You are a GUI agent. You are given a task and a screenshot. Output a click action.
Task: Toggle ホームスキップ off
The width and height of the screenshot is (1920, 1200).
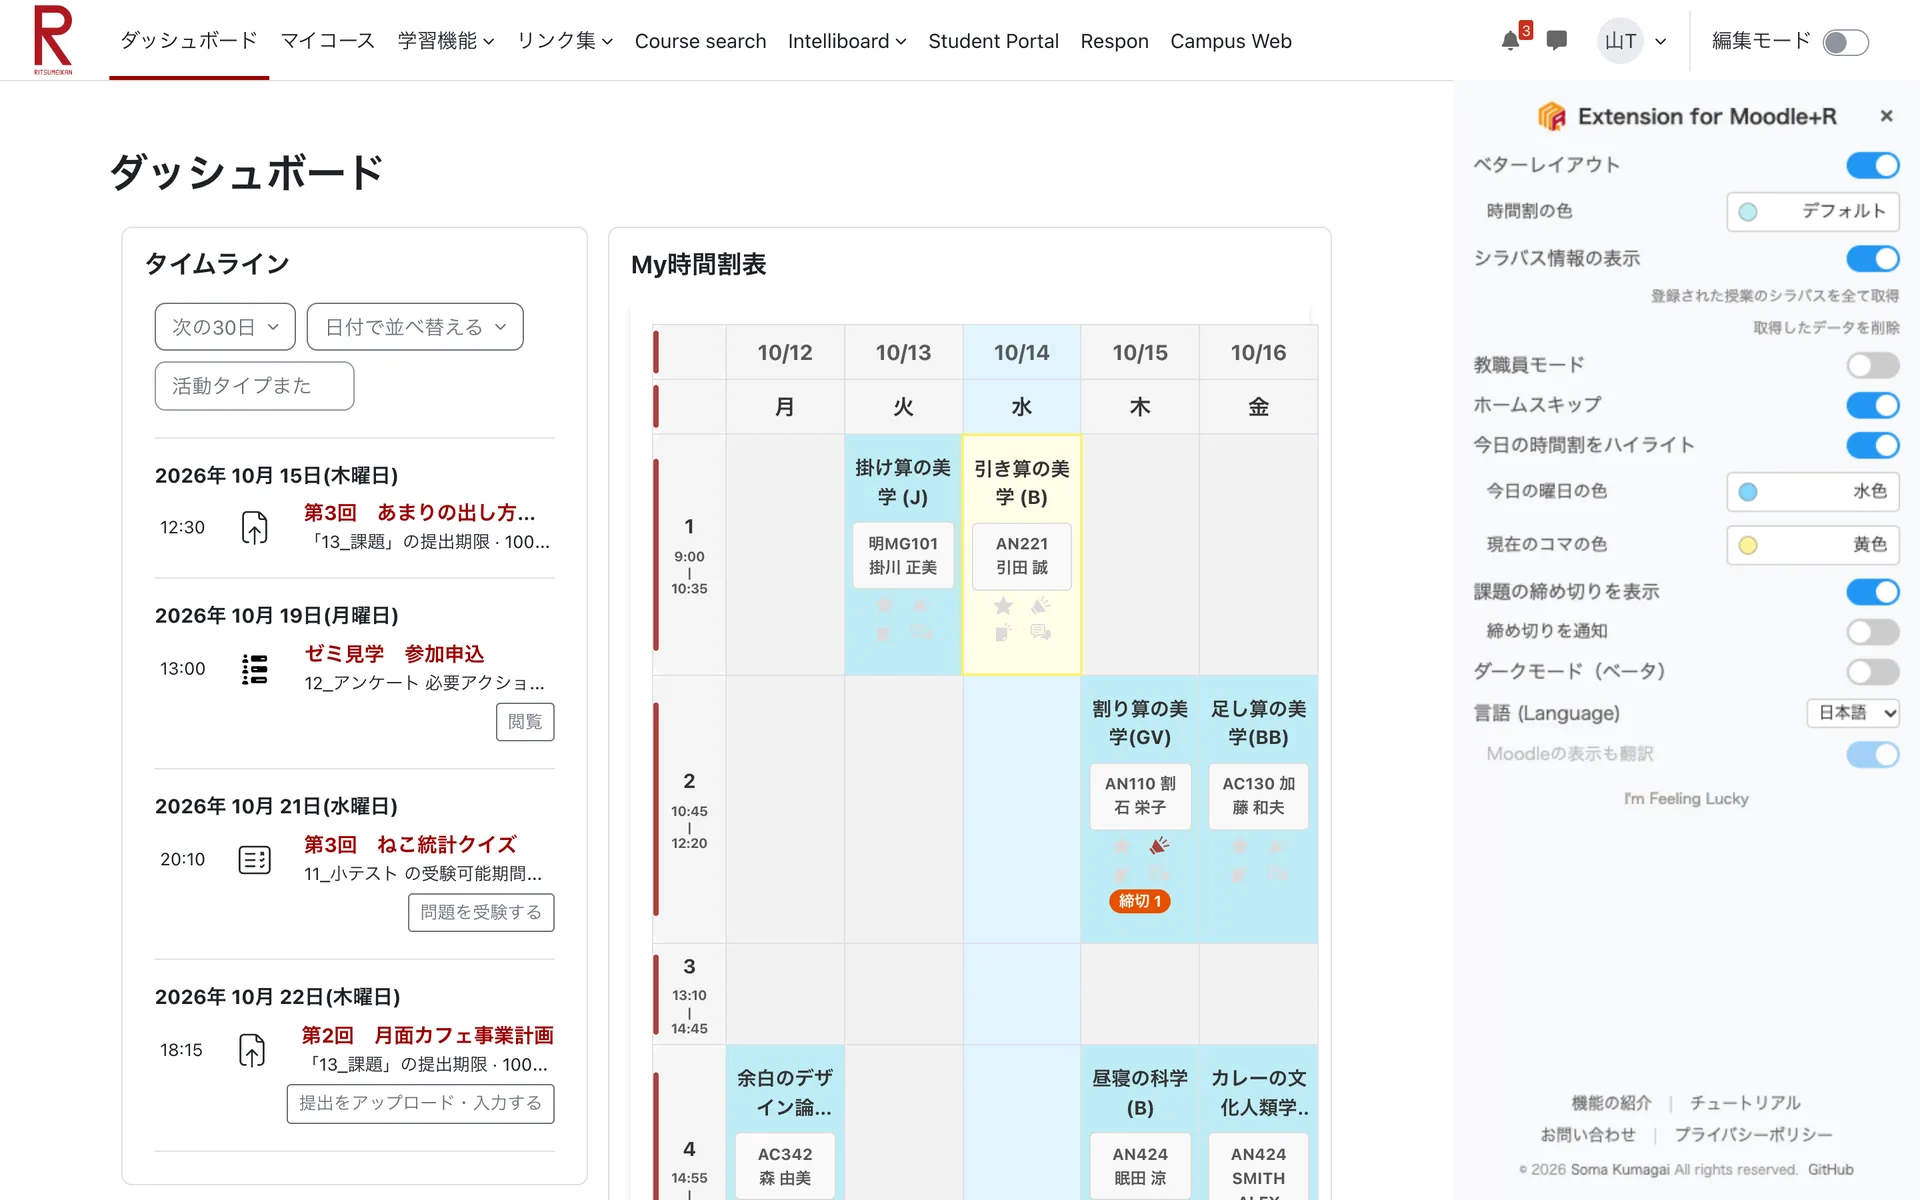(x=1872, y=405)
